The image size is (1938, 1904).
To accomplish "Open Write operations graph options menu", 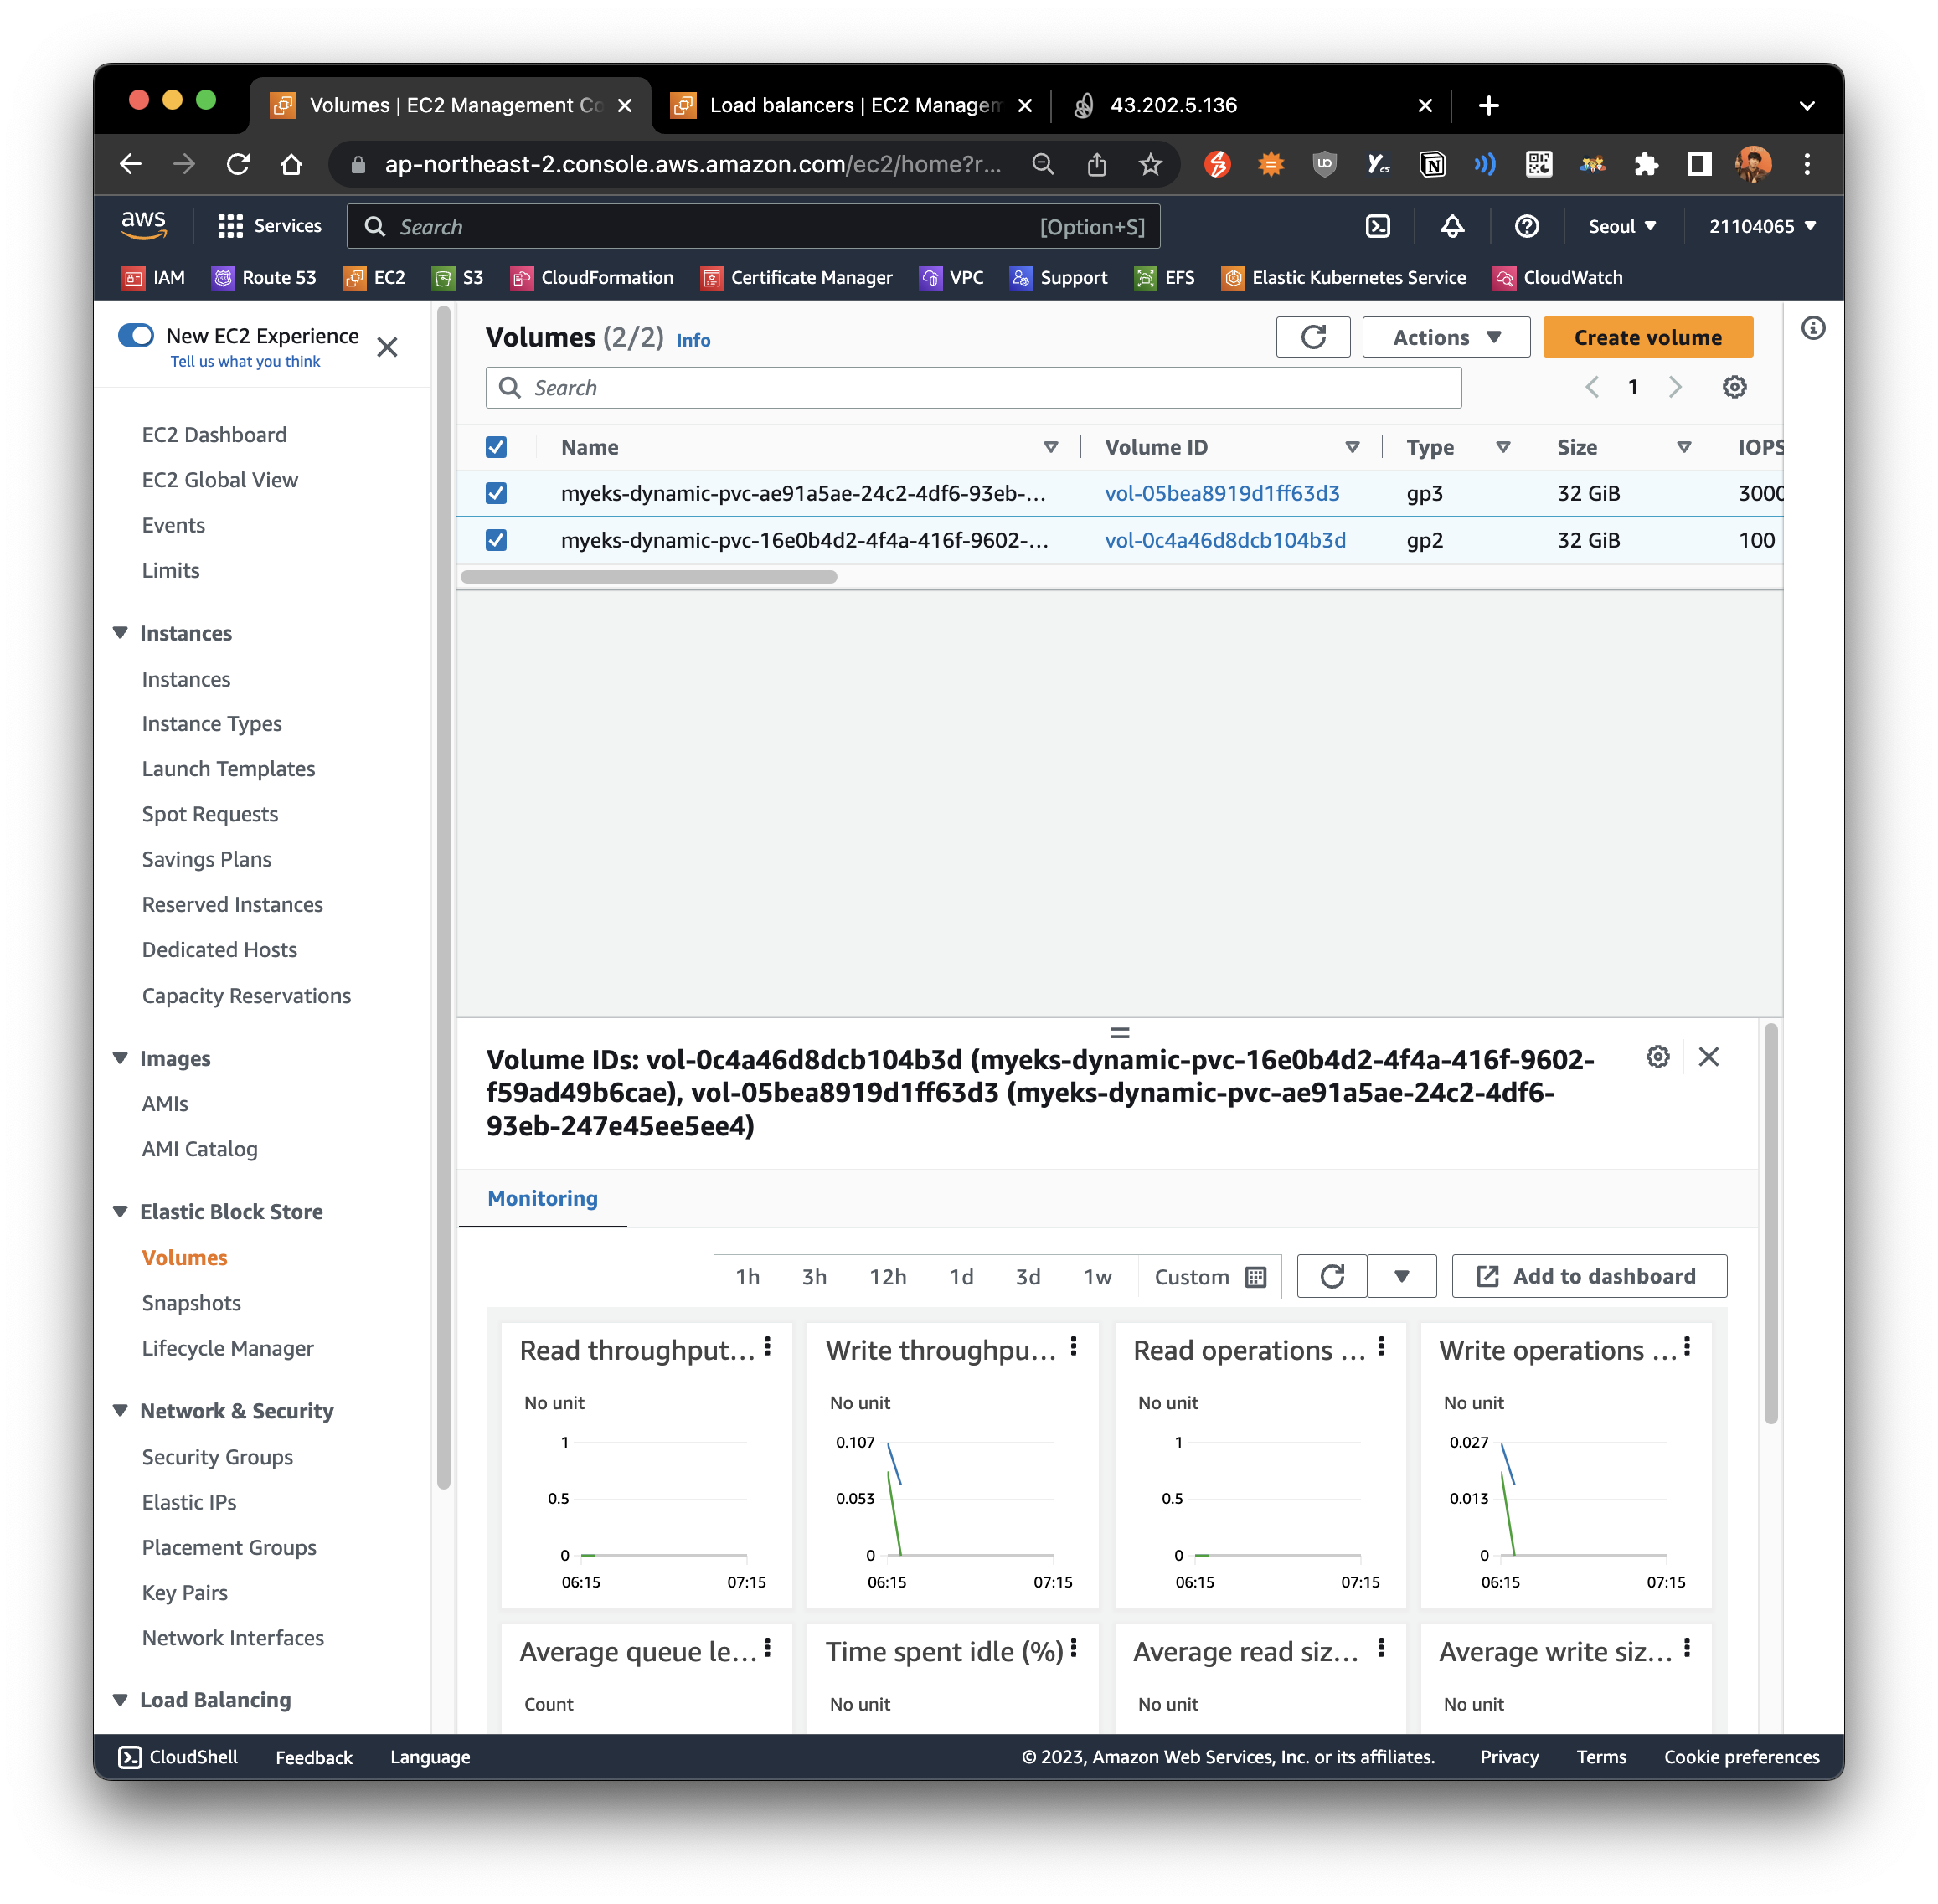I will tap(1687, 1347).
